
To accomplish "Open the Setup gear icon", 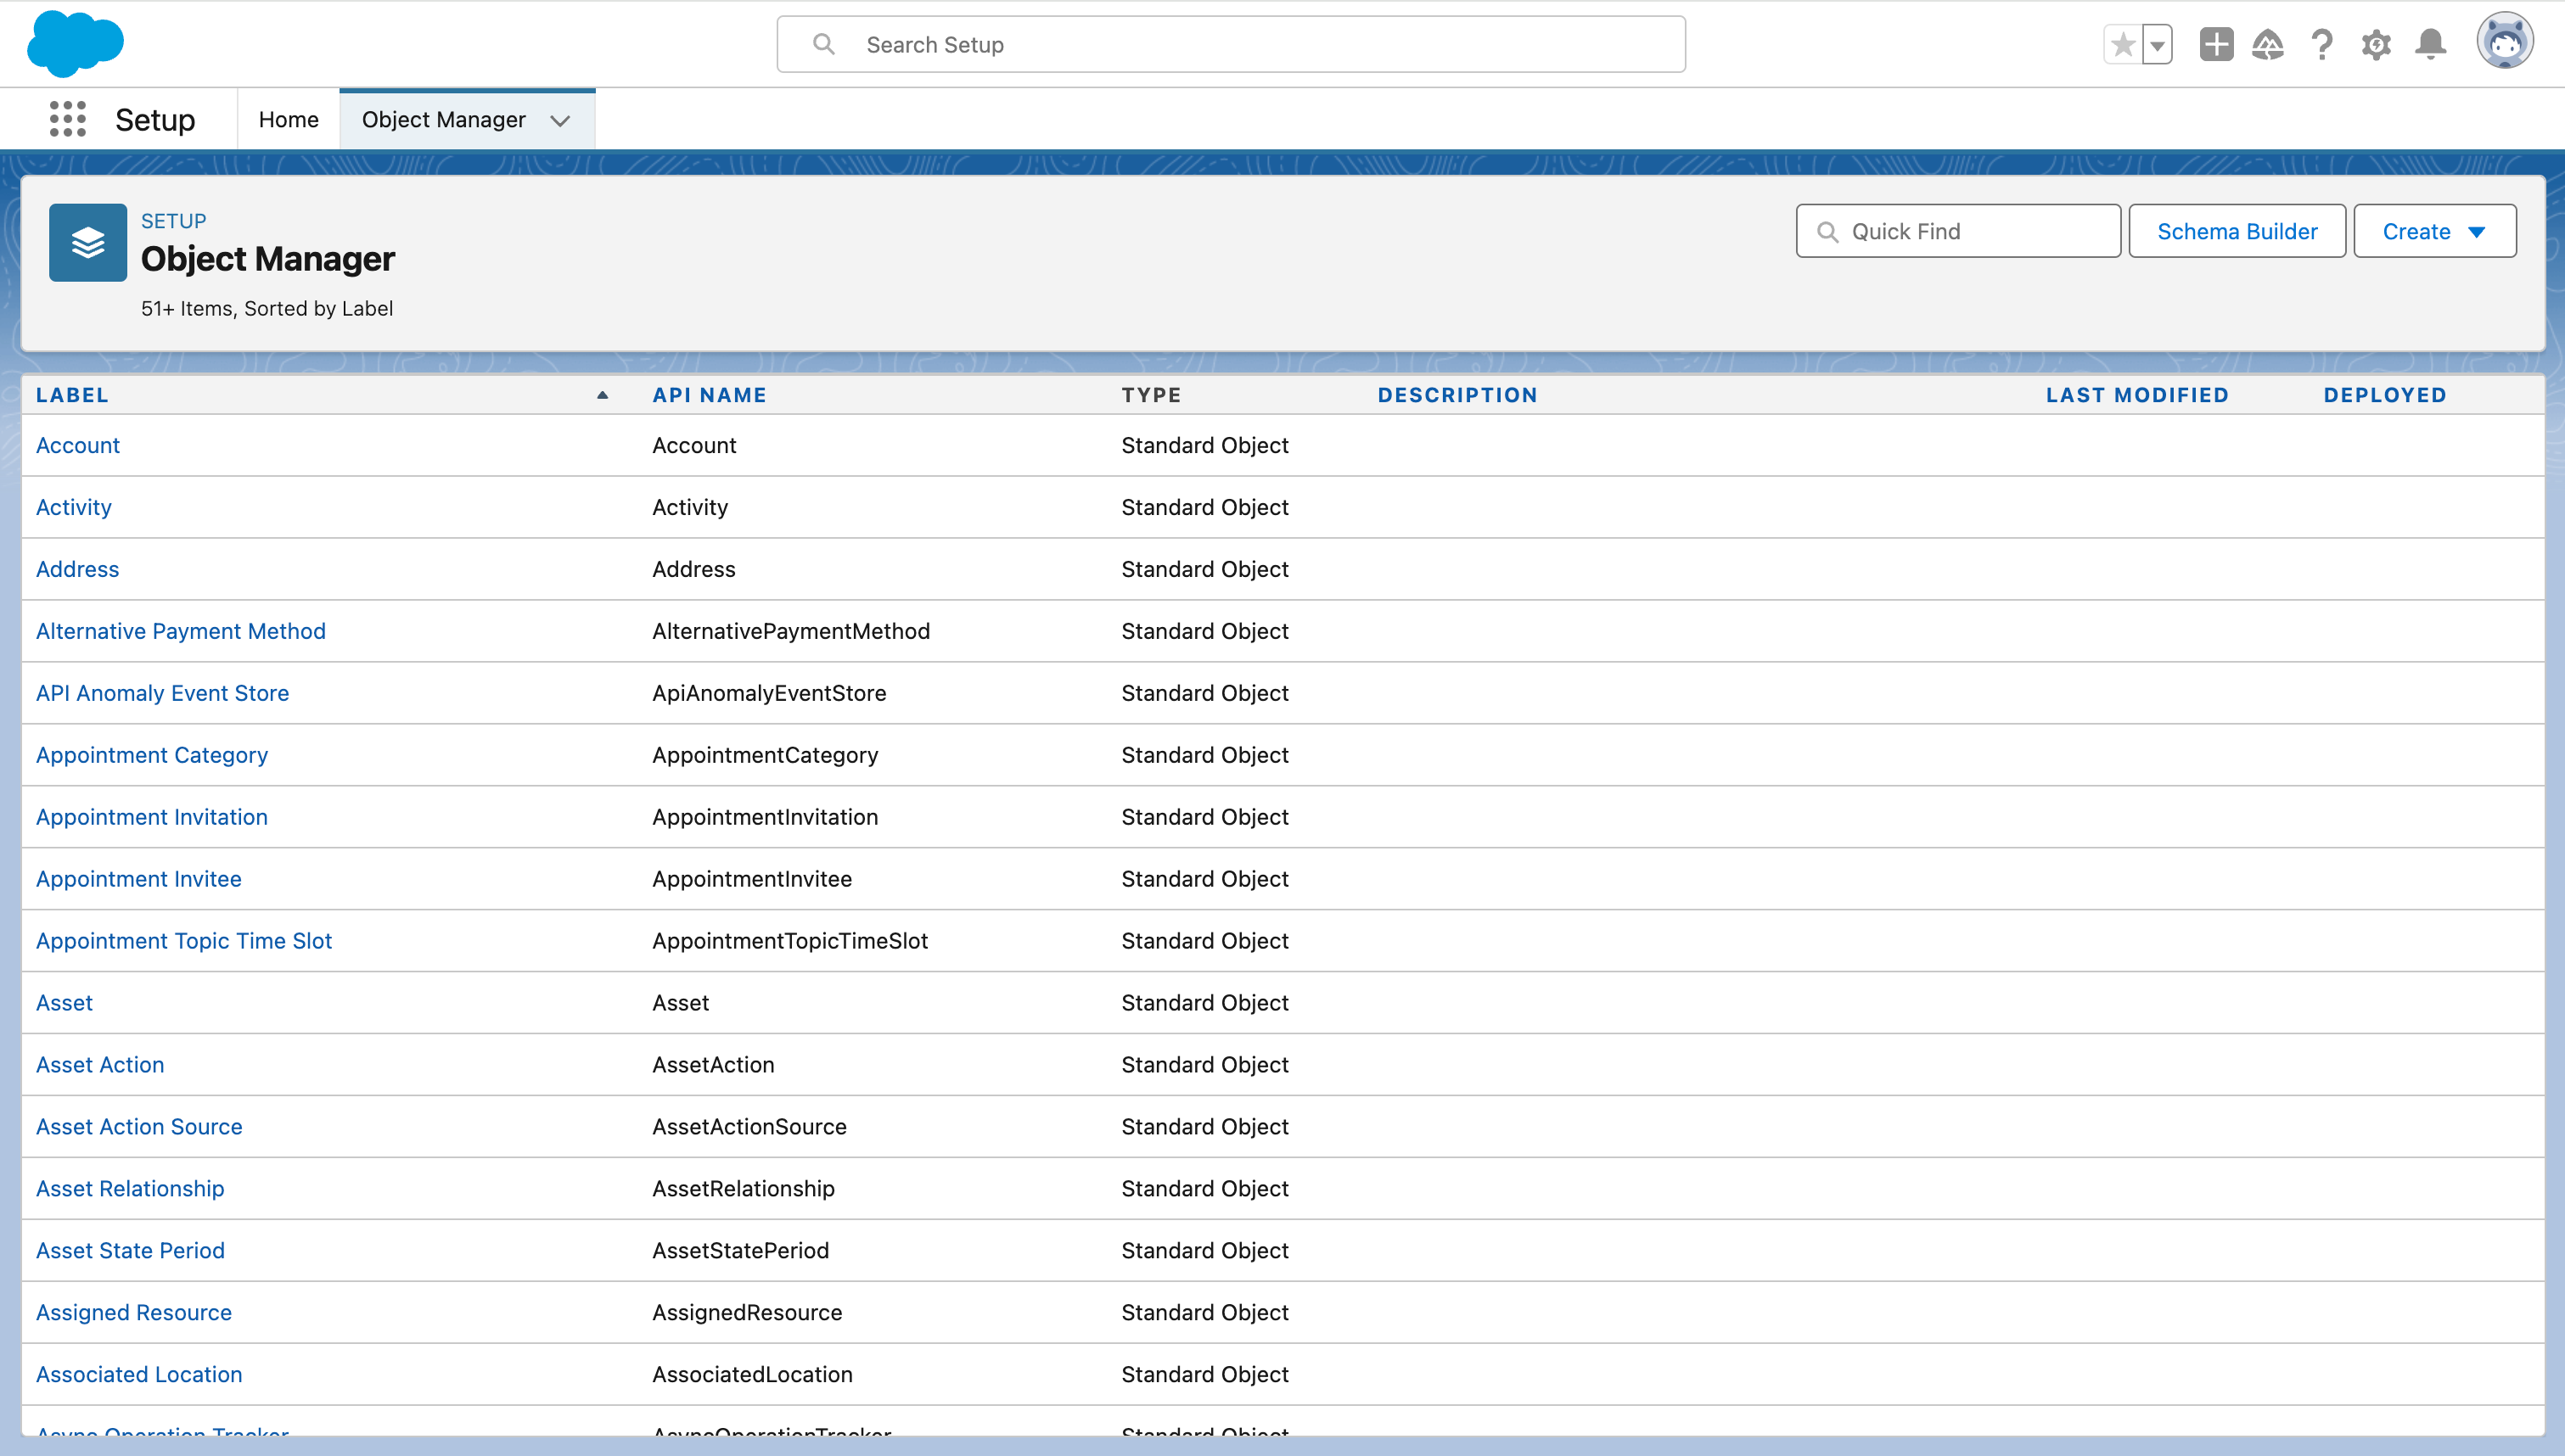I will coord(2376,45).
